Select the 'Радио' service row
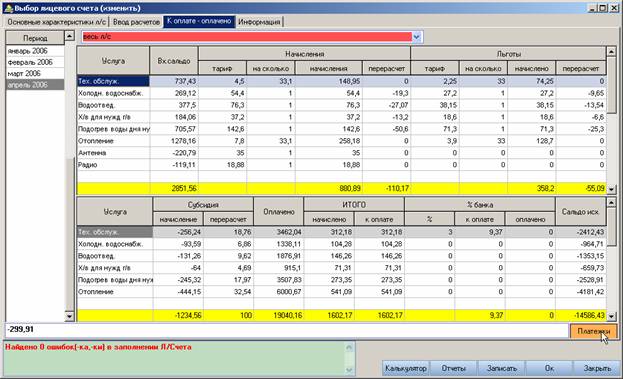Viewport: 623px width, 379px height. pos(342,164)
